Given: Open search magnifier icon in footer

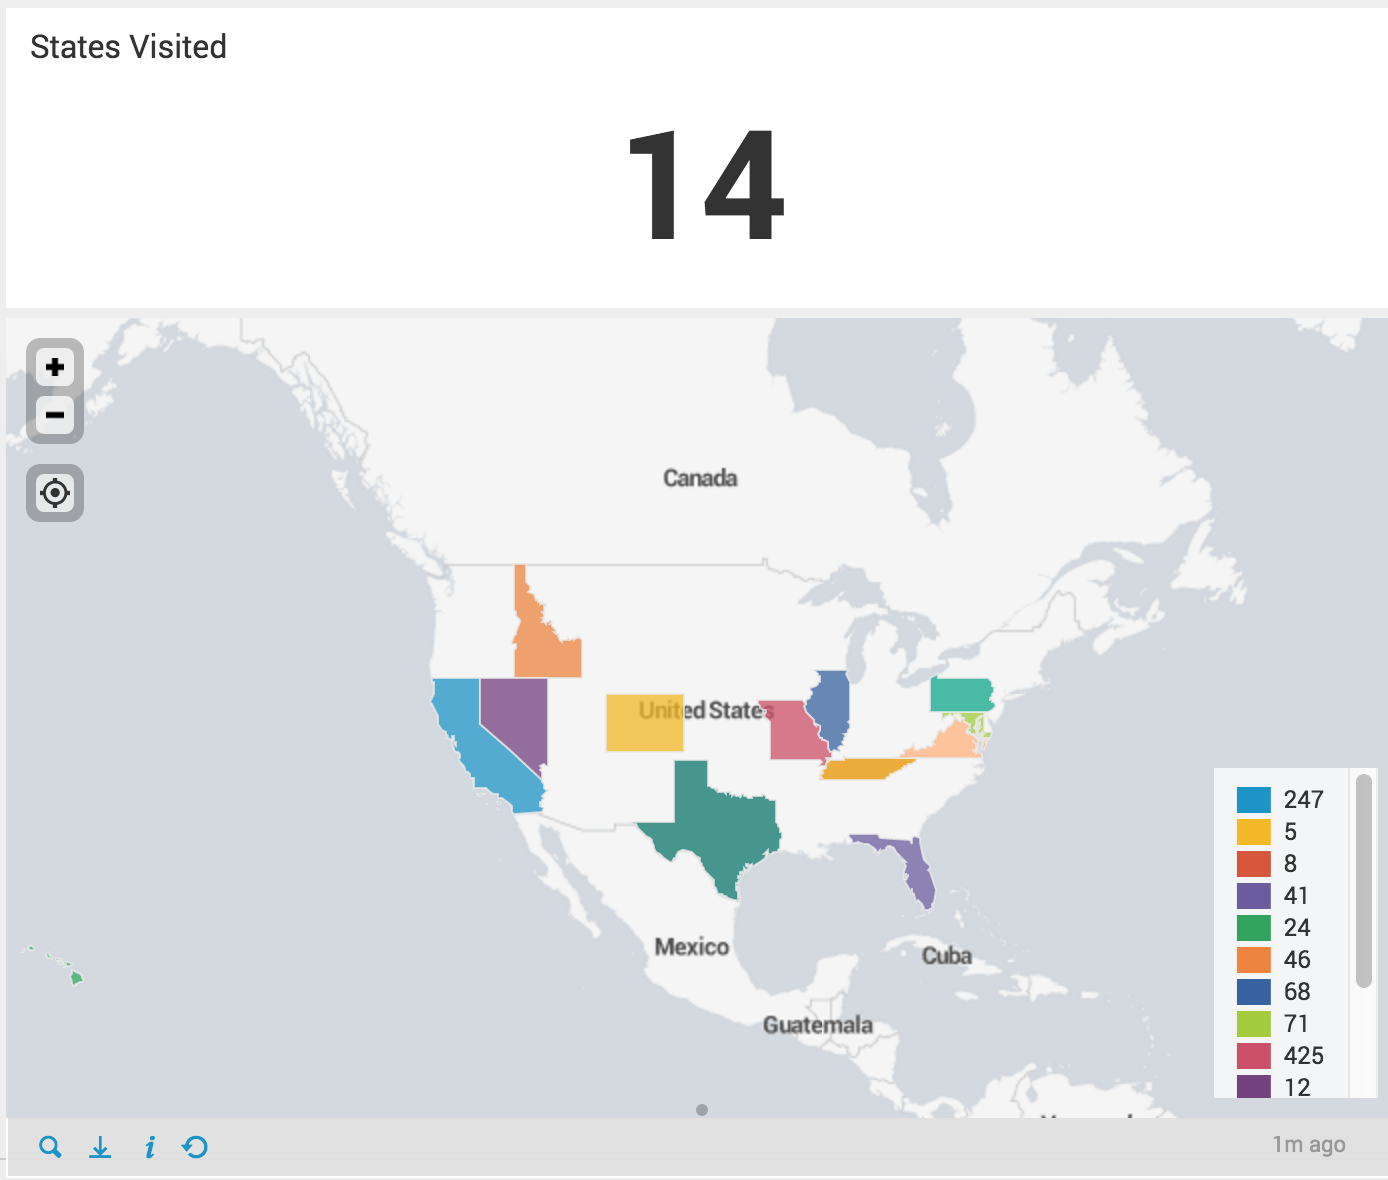Looking at the screenshot, I should (50, 1147).
